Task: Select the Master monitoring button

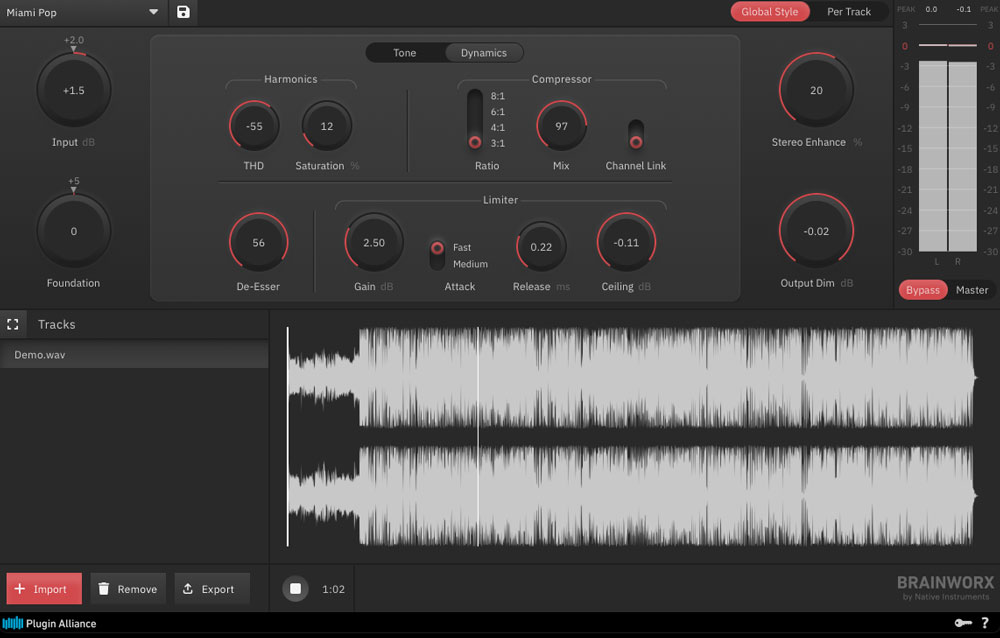Action: 971,290
